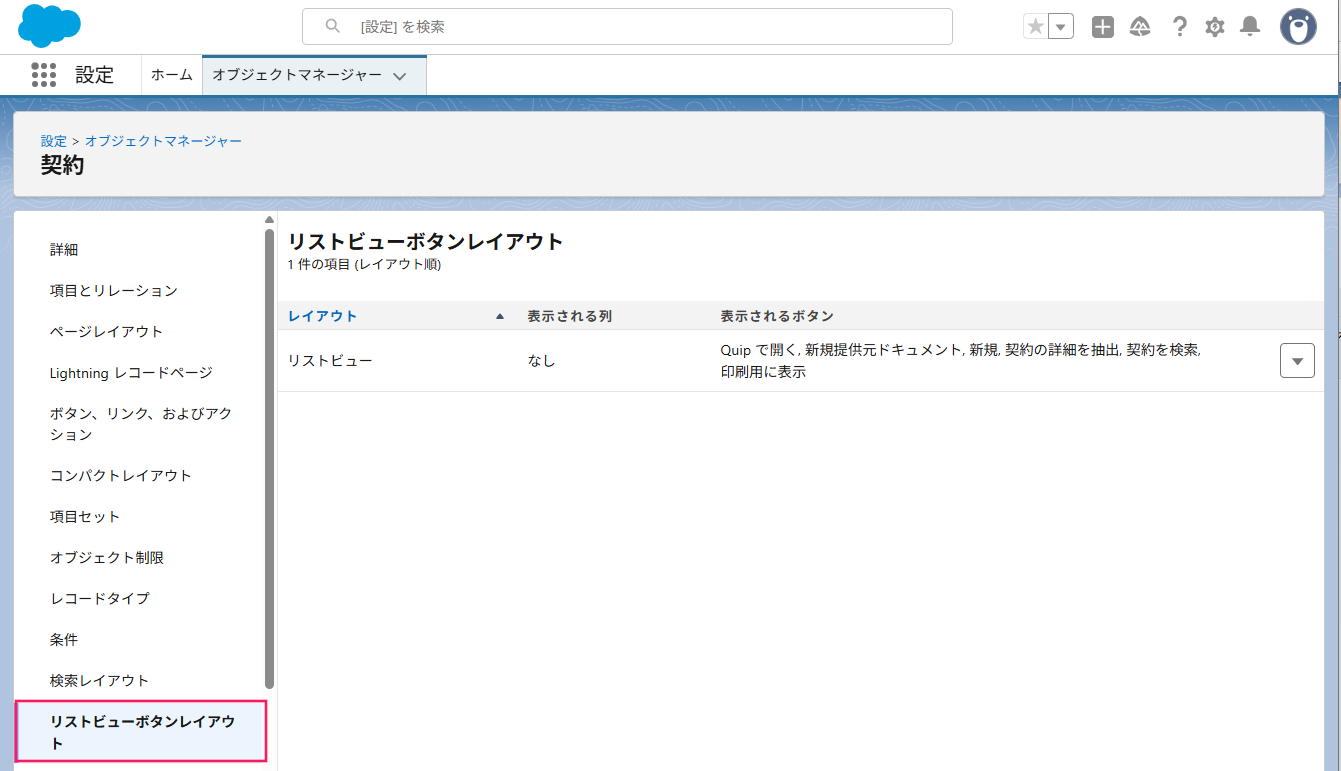
Task: Click the 契約 page heading
Action: pos(63,165)
